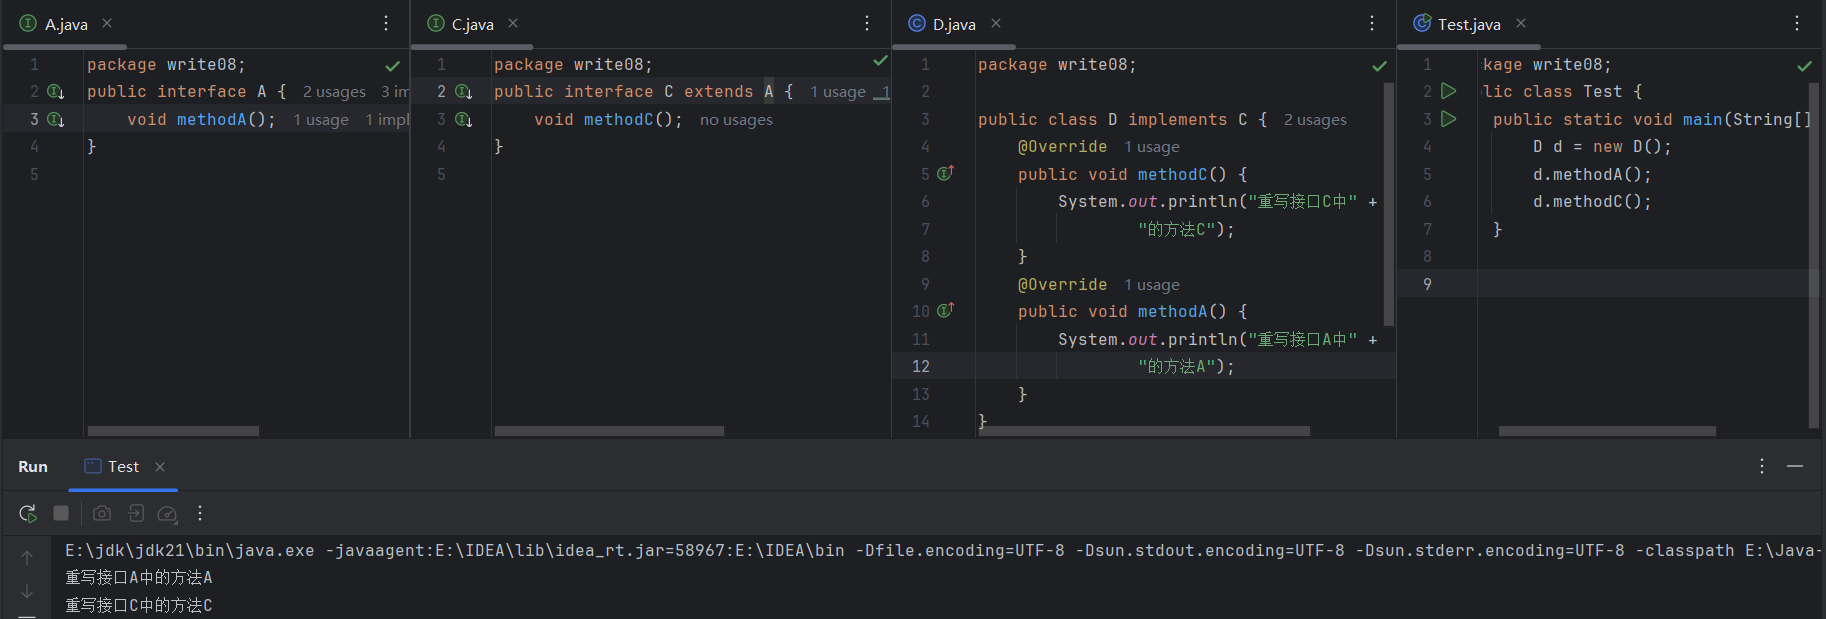Screen dimensions: 1826x619
Task: Click the profiler attach icon in Run toolbar
Action: [168, 513]
